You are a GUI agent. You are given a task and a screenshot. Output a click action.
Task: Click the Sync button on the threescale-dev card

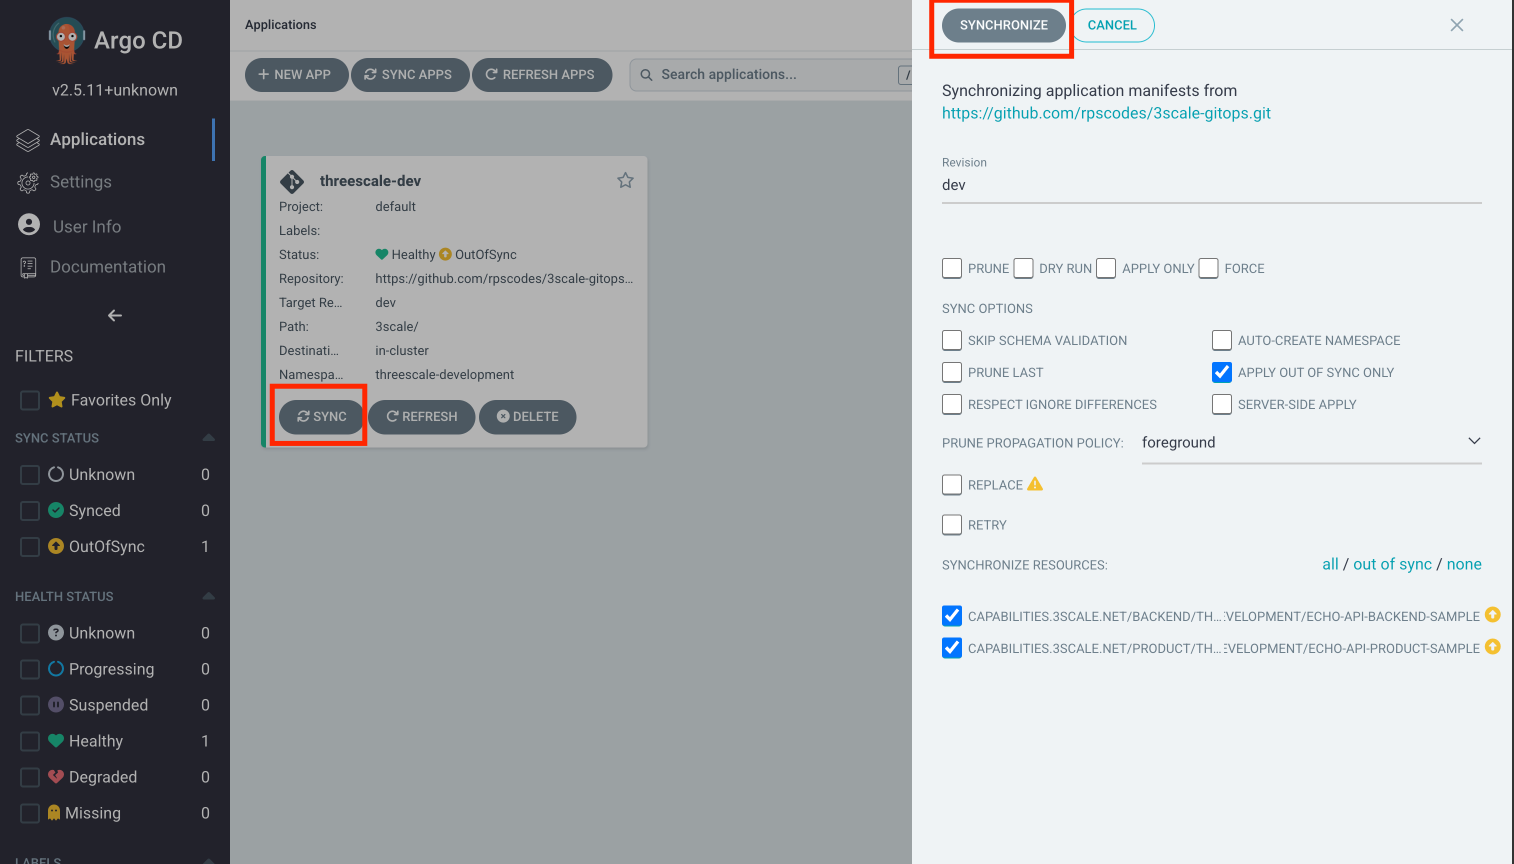[x=321, y=417]
